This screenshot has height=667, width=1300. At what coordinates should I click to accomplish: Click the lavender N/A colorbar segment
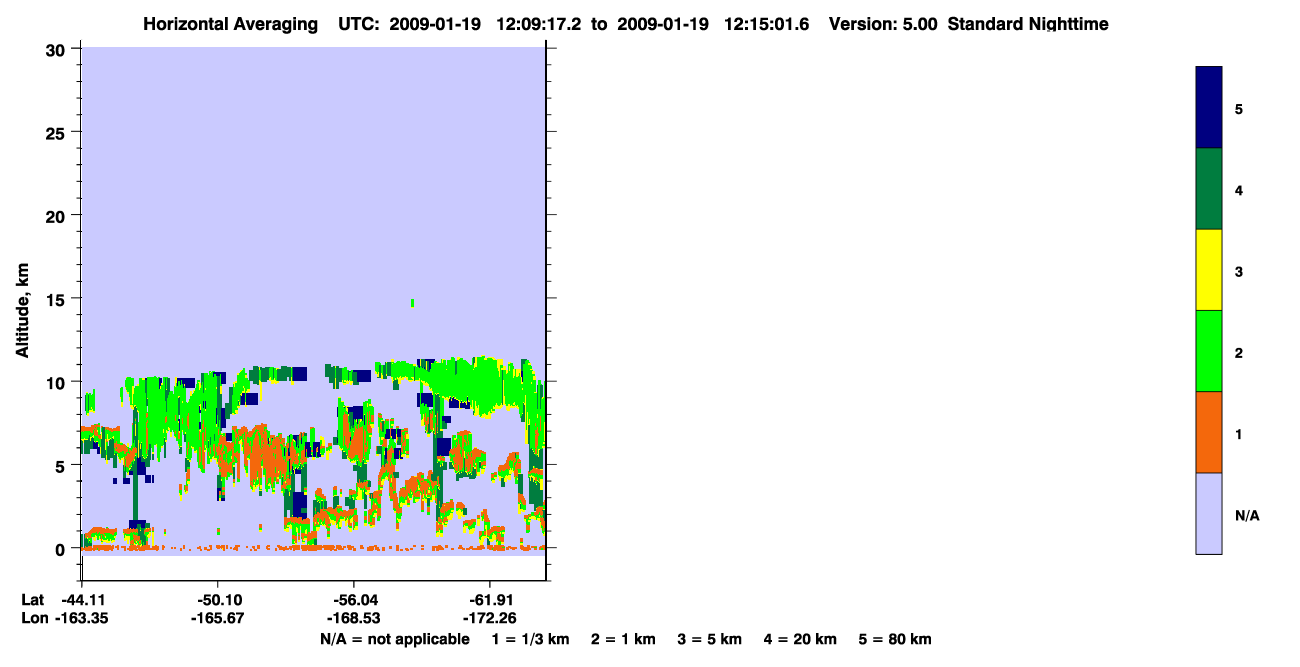[x=1208, y=513]
